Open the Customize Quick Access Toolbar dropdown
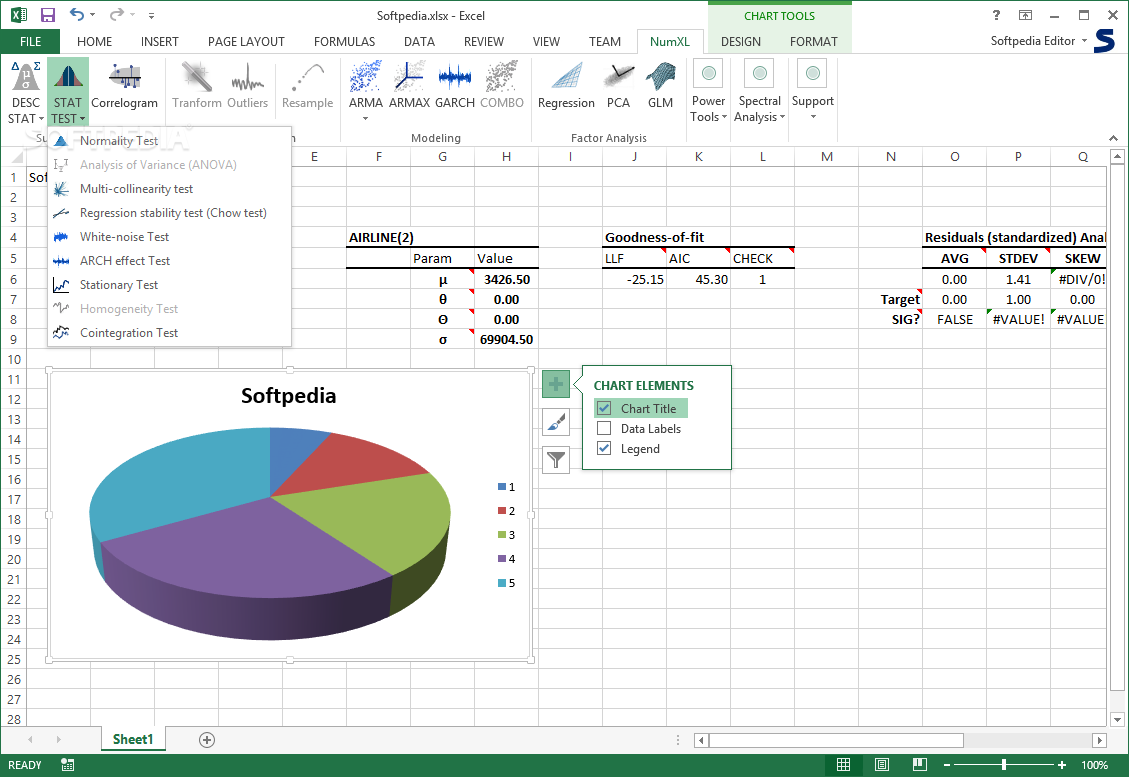 151,15
